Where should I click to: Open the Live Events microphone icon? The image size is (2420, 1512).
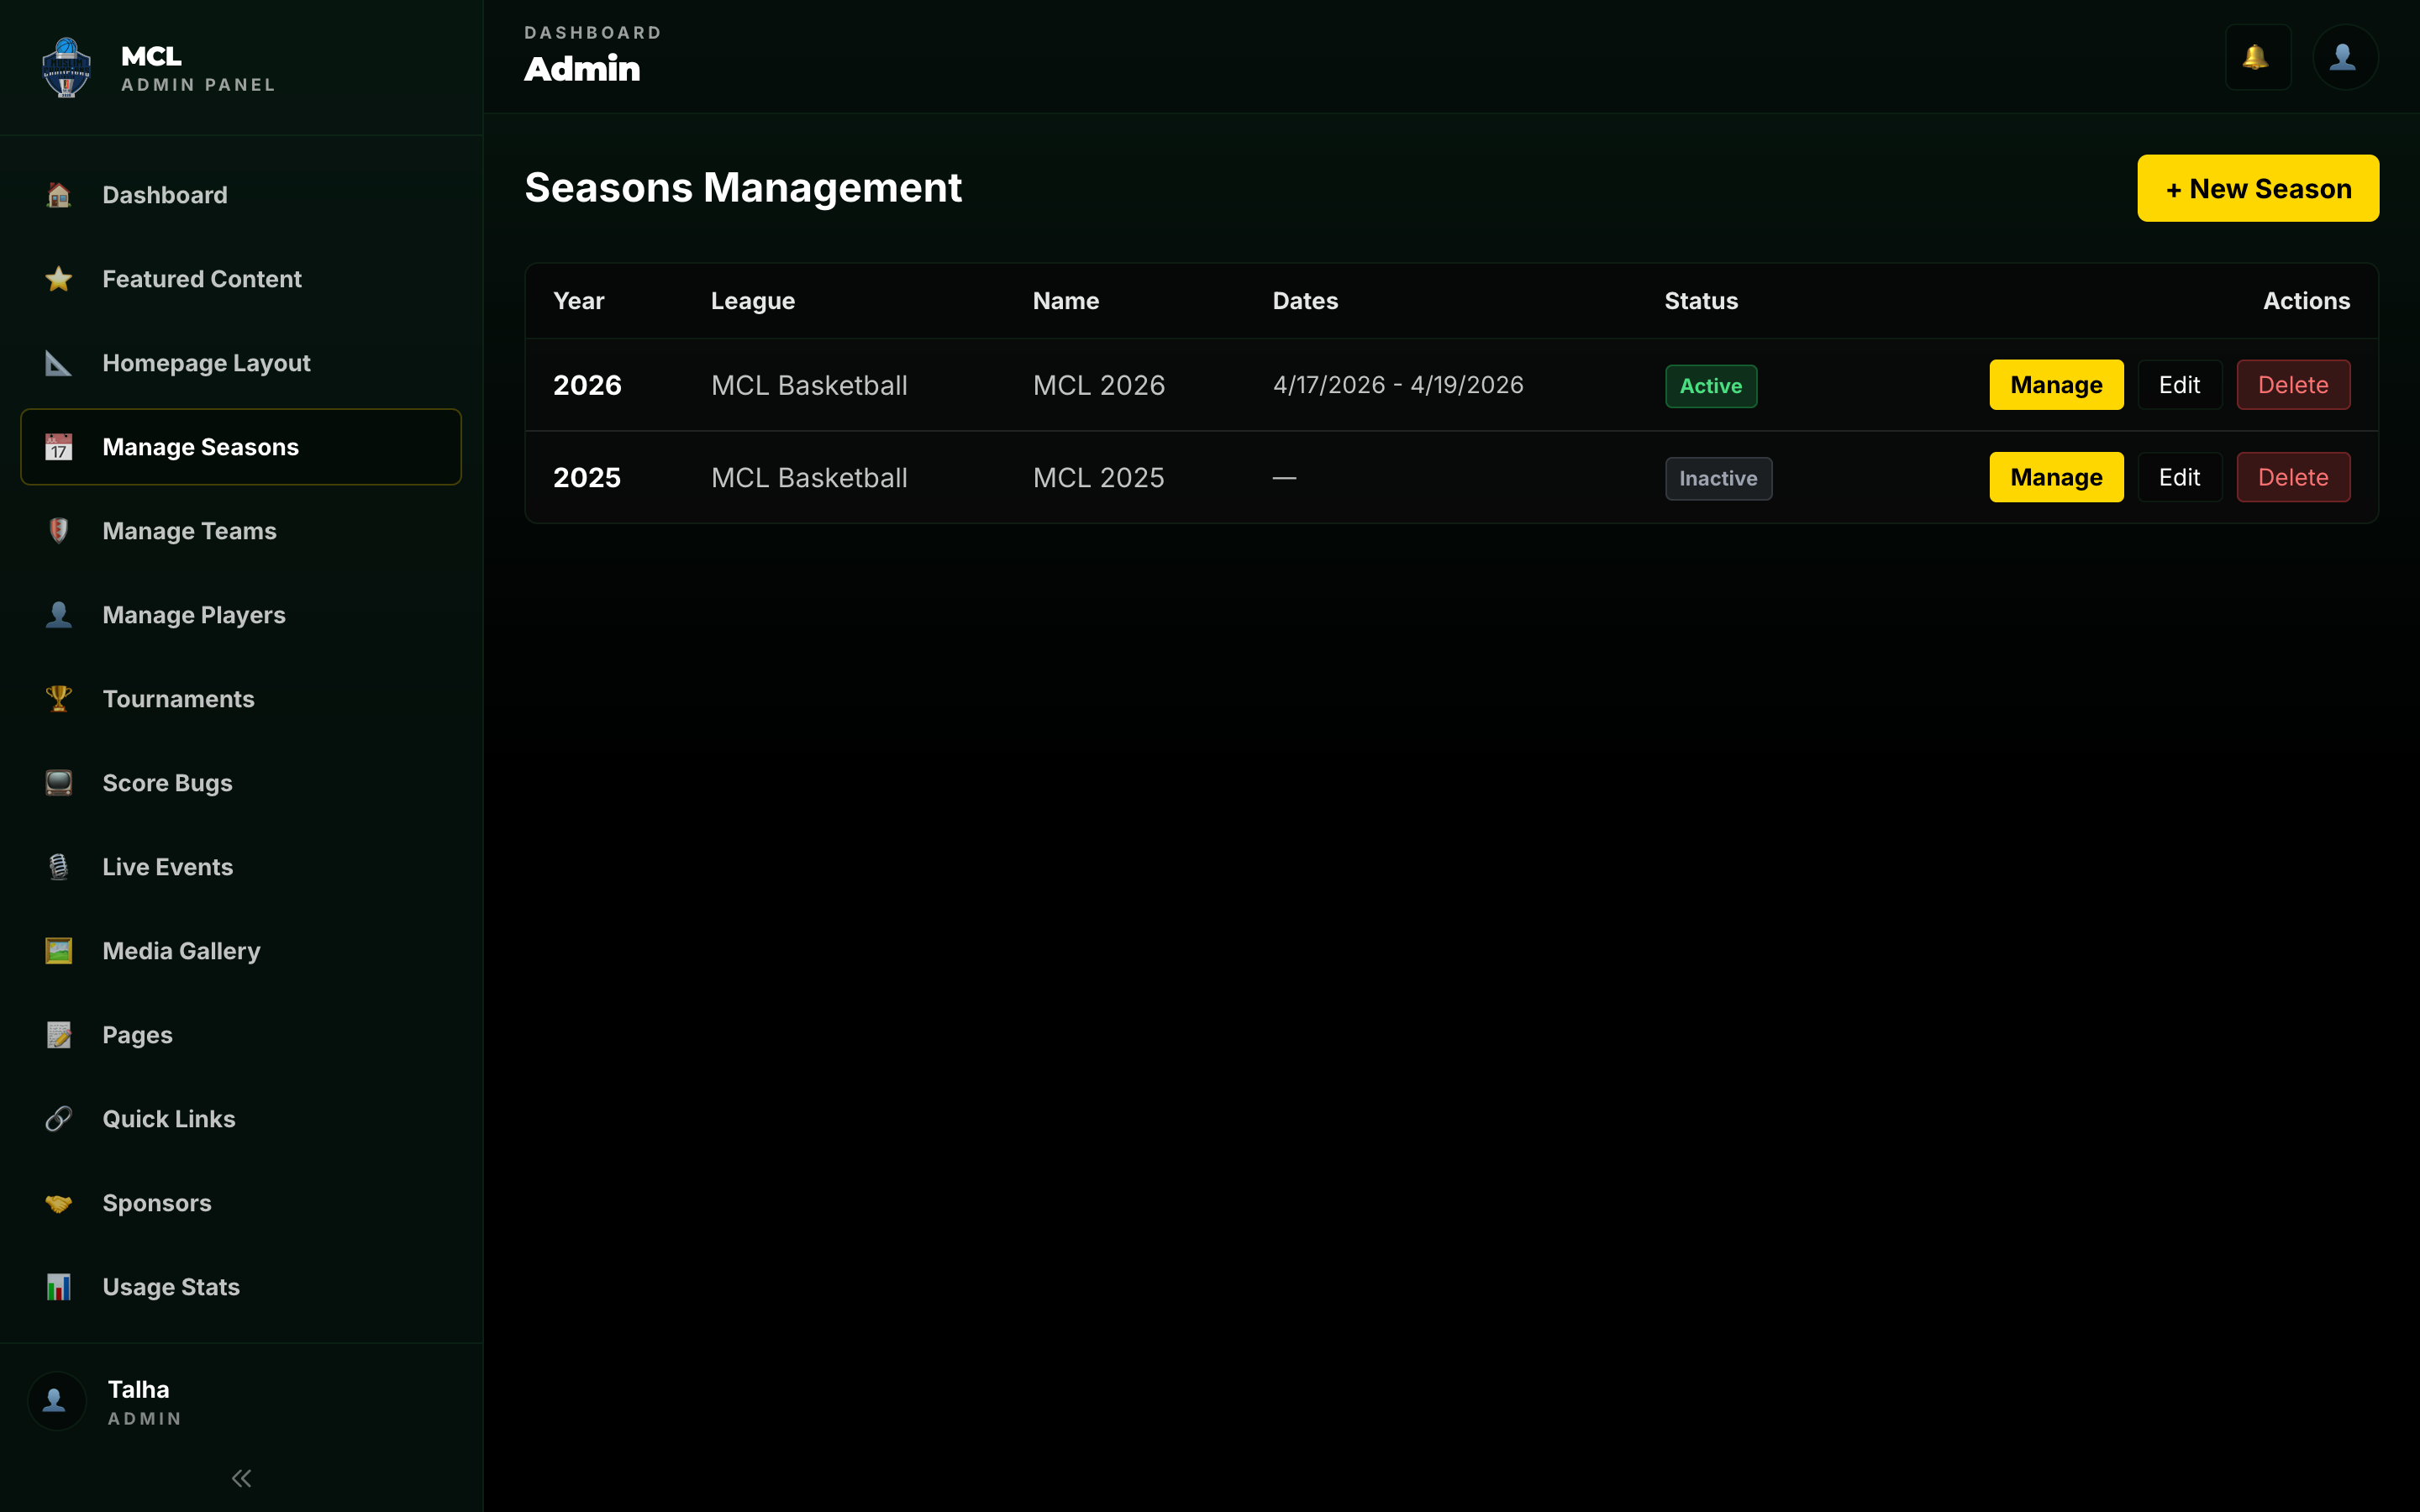point(59,867)
